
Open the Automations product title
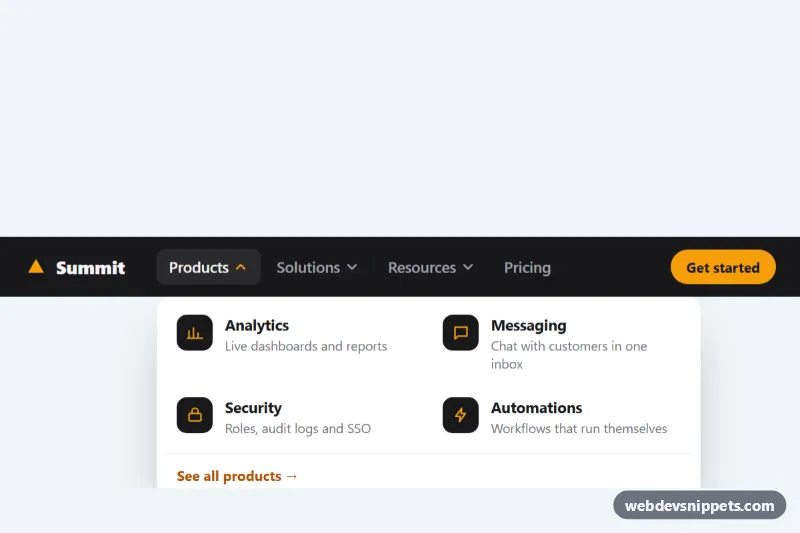point(536,408)
